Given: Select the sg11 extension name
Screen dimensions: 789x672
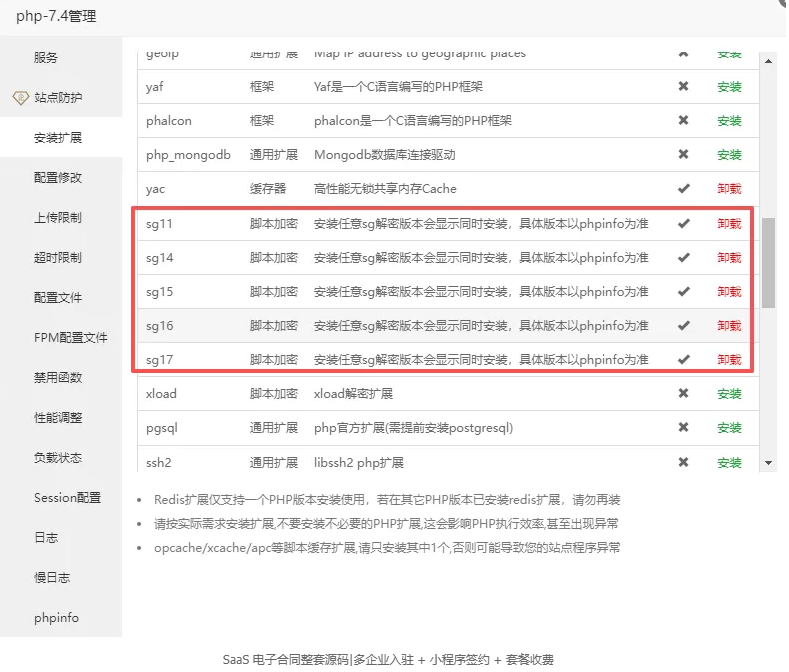Looking at the screenshot, I should pos(159,223).
